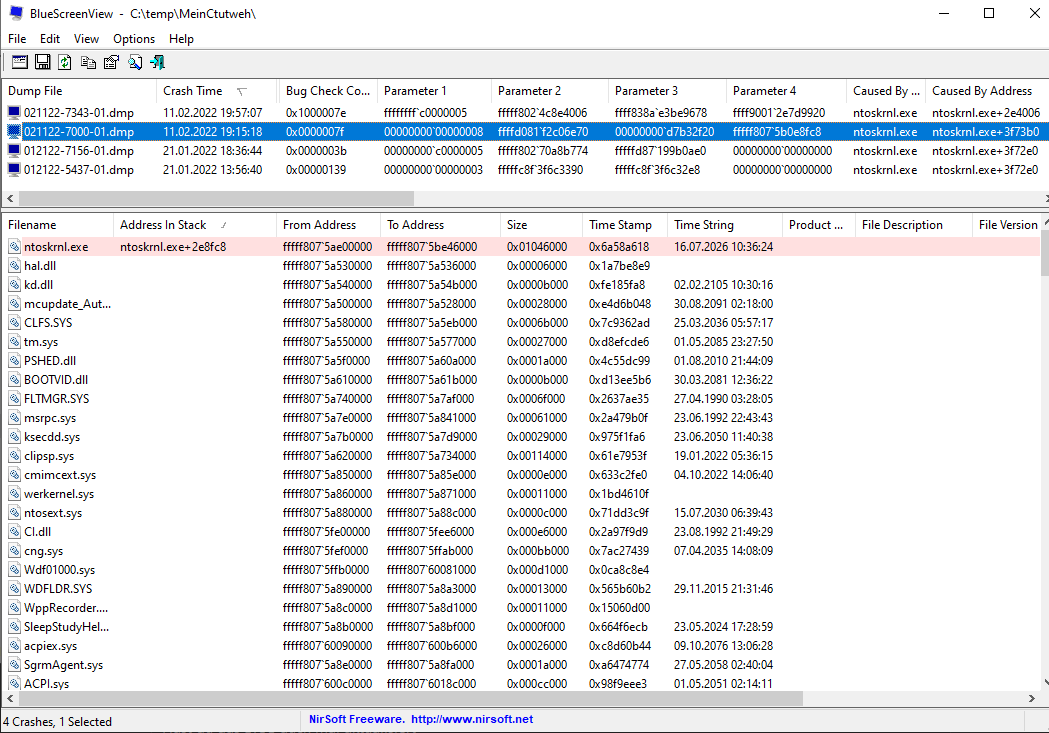Select the acpiex.sys driver row
This screenshot has width=1049, height=733.
point(522,646)
